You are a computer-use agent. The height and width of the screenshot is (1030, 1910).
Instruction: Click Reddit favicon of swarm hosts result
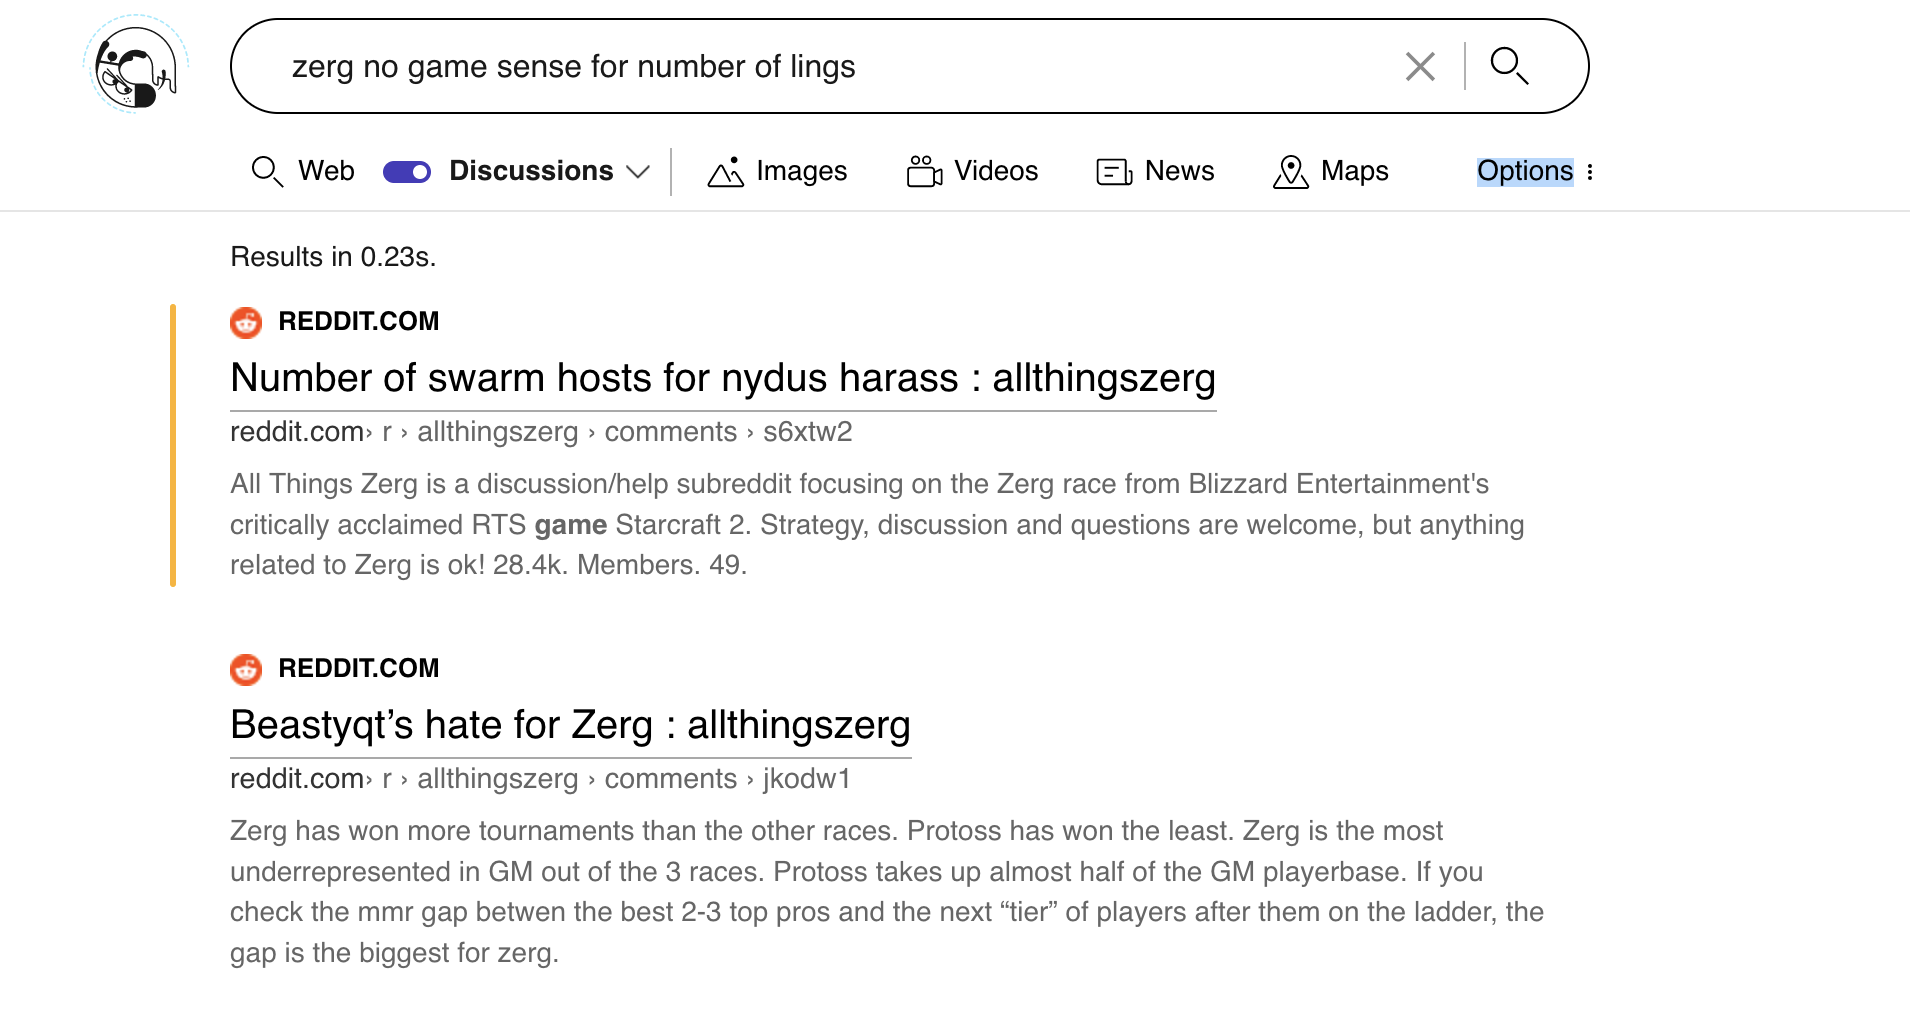tap(246, 322)
